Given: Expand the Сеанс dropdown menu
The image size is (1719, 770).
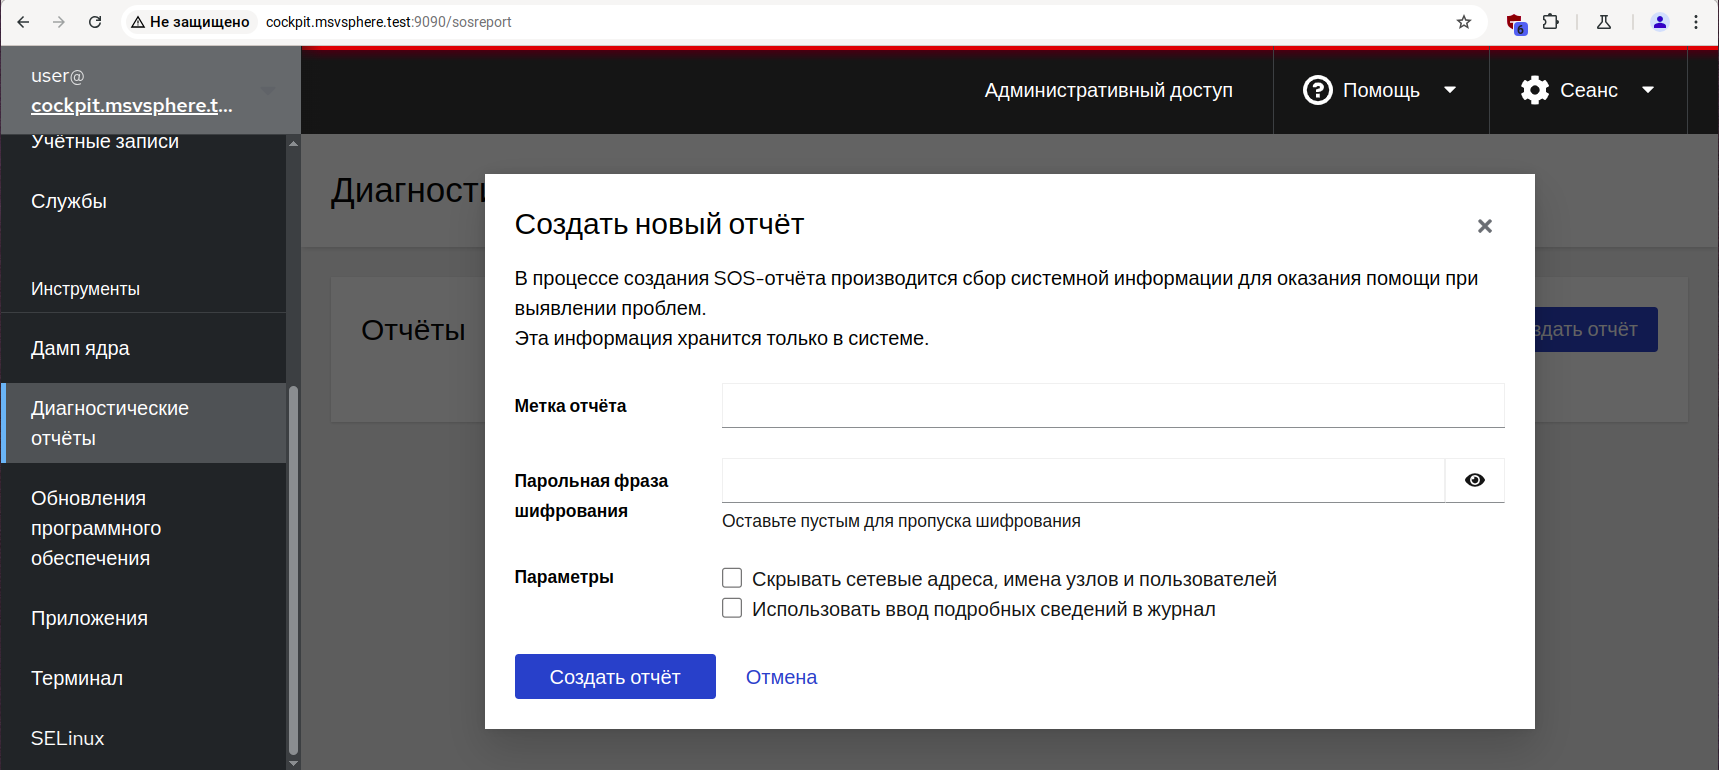Looking at the screenshot, I should (x=1587, y=90).
